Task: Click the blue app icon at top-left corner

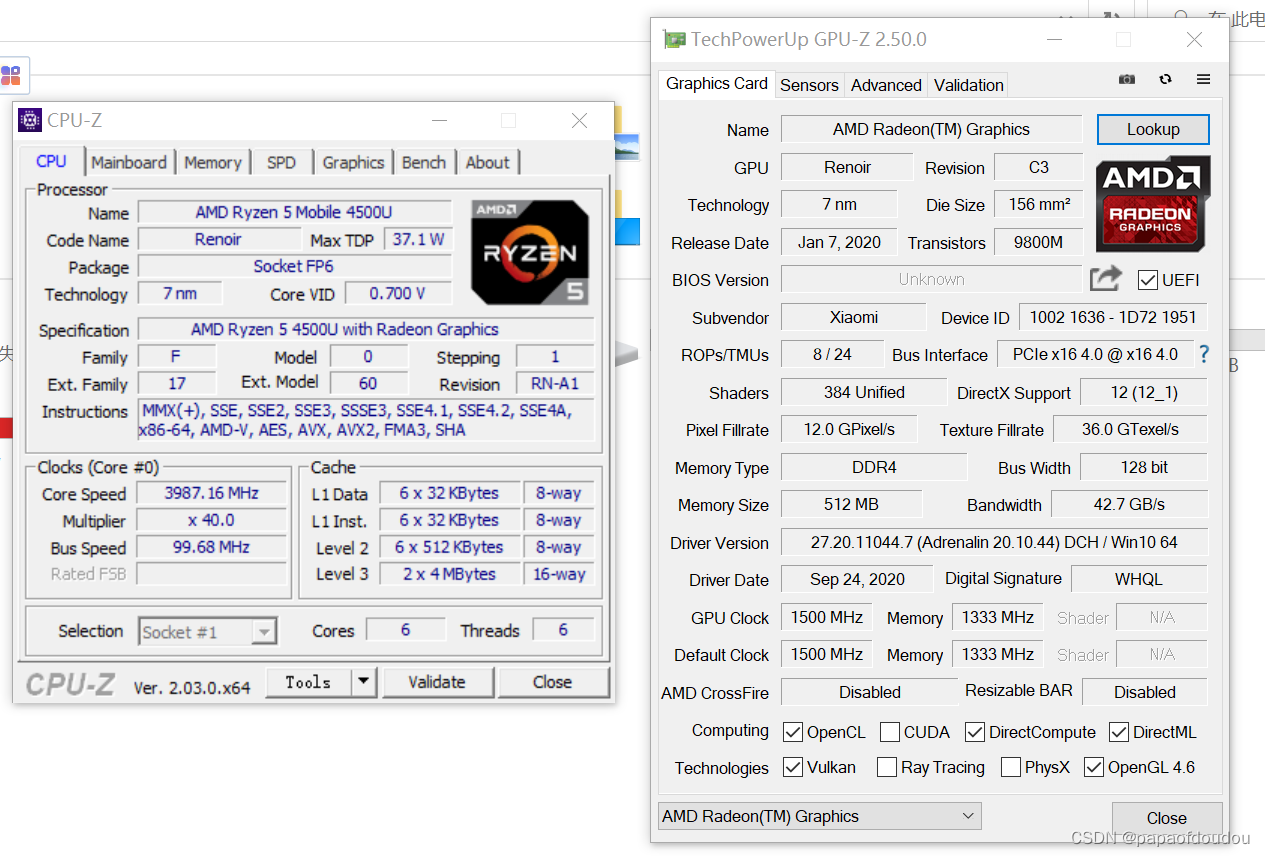Action: click(14, 75)
